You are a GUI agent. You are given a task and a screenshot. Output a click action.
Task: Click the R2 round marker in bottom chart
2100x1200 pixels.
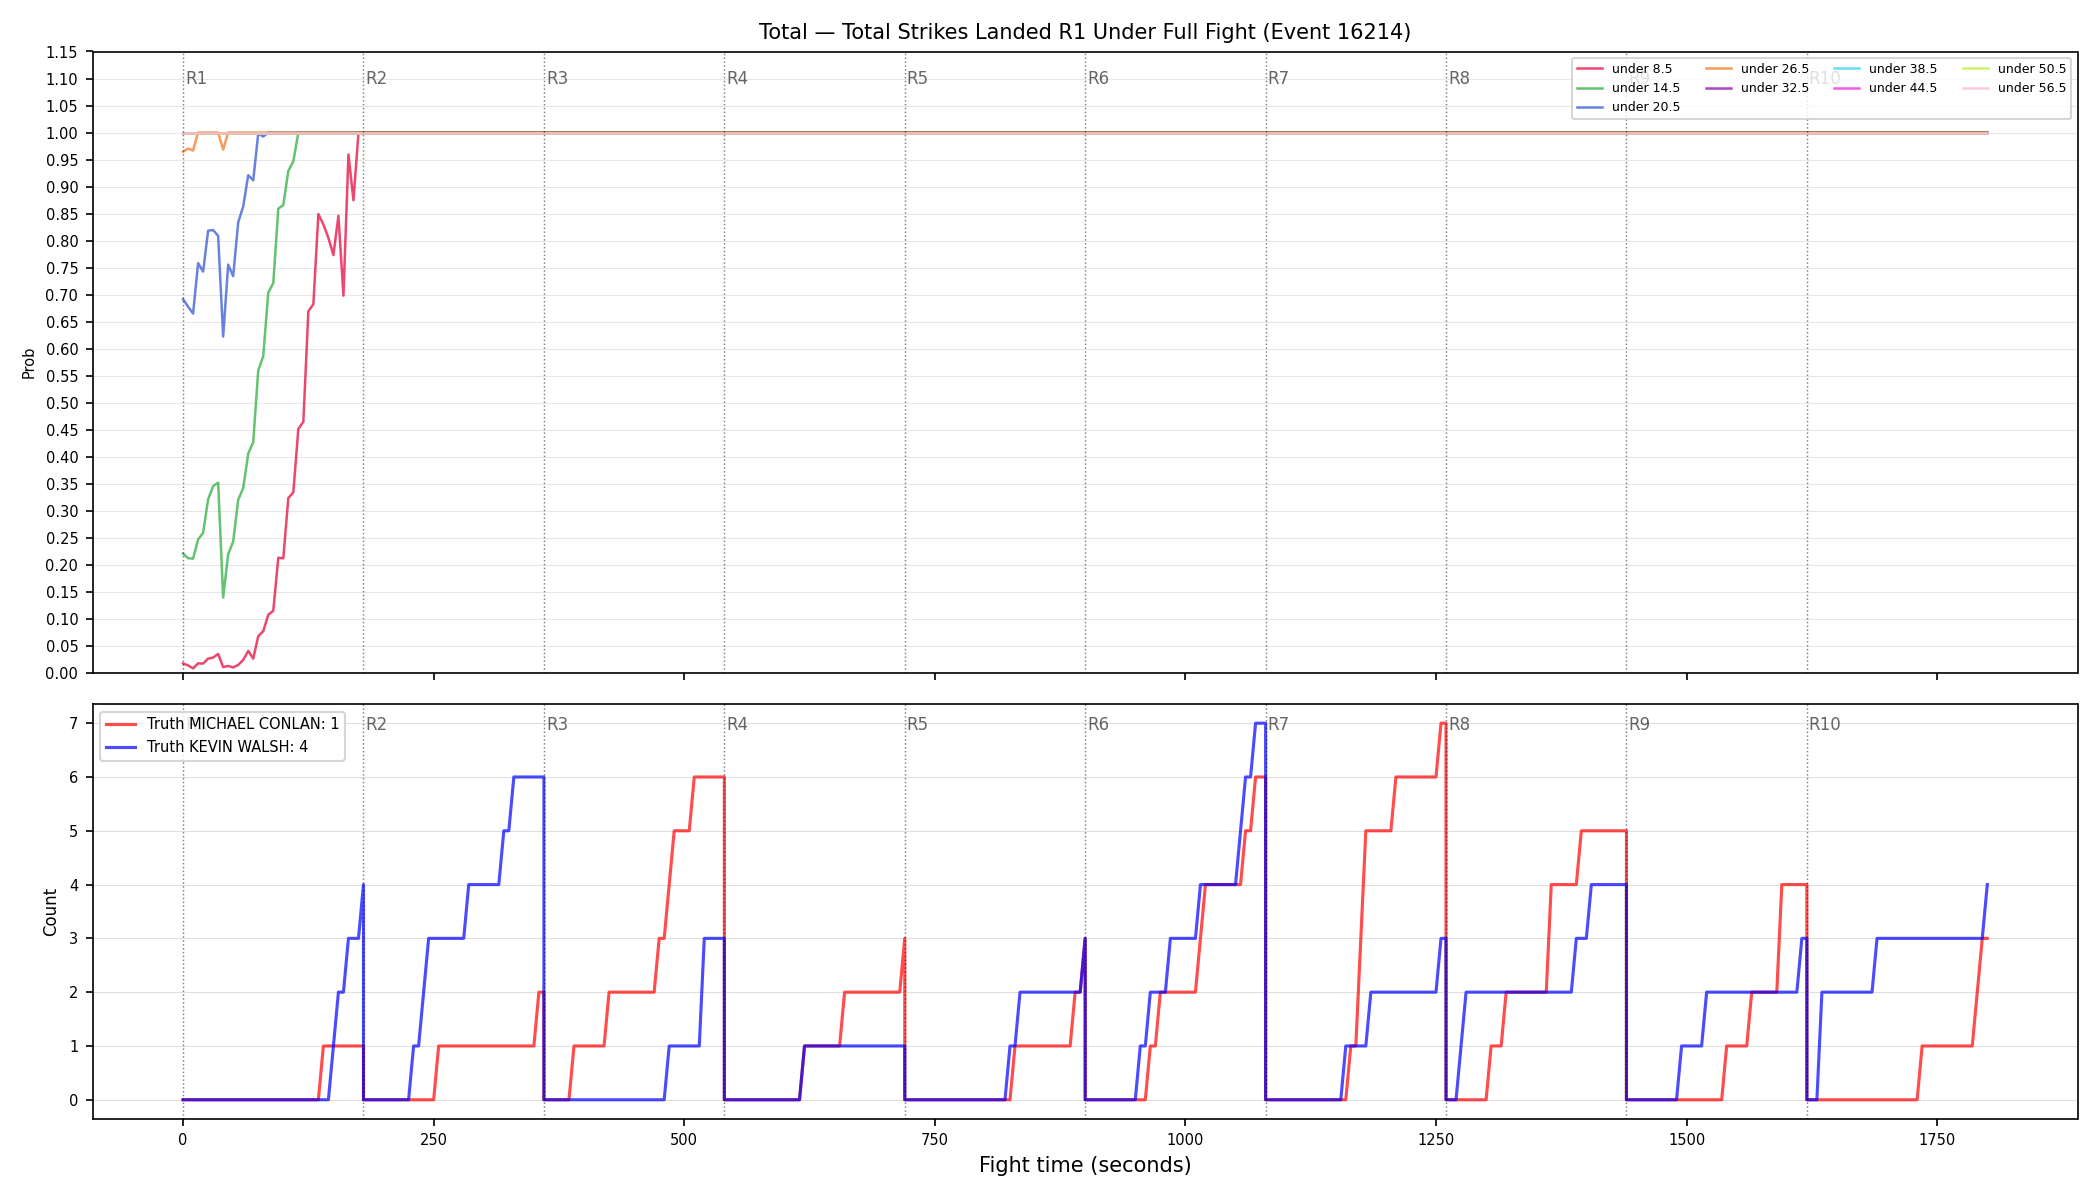coord(376,724)
